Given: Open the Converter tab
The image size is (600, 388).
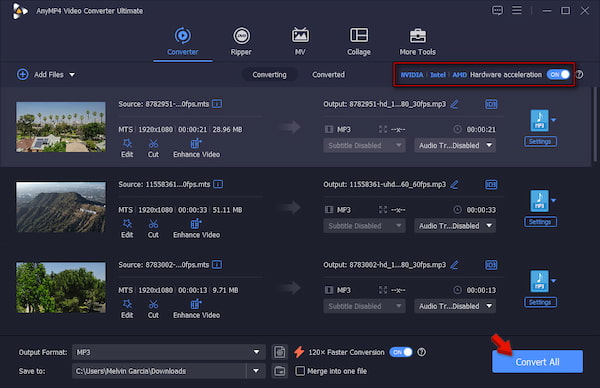Looking at the screenshot, I should tap(183, 41).
